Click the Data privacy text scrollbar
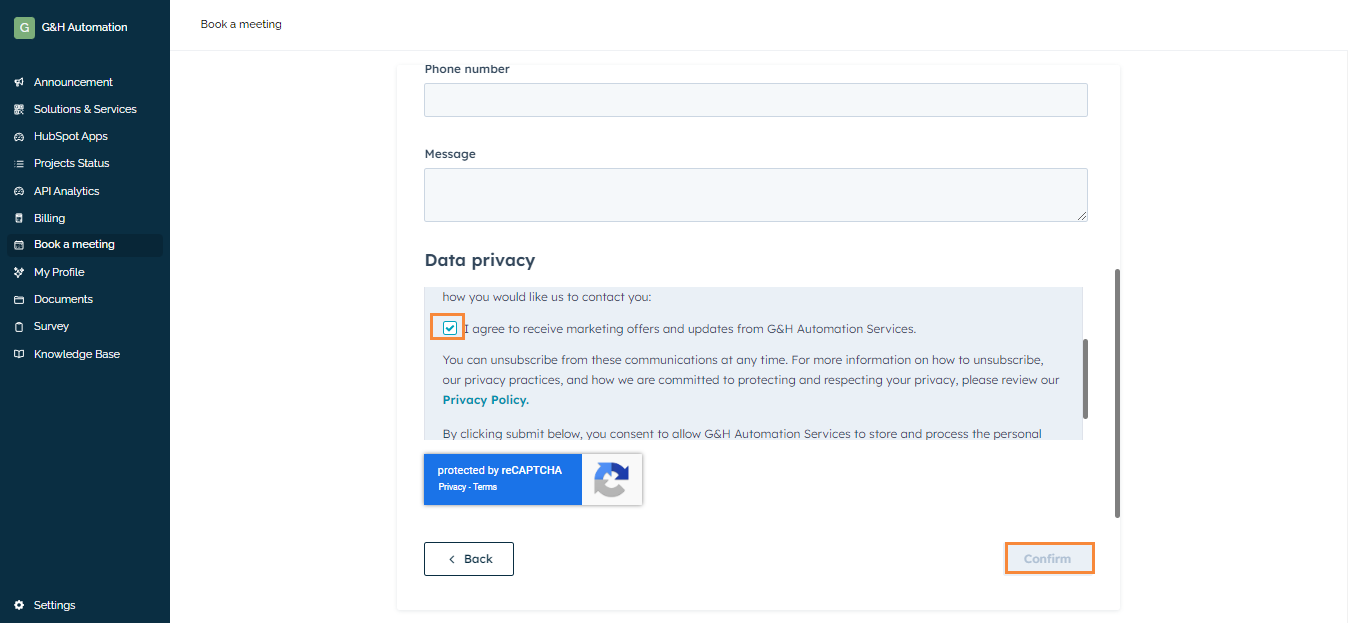The width and height of the screenshot is (1348, 623). [1084, 378]
